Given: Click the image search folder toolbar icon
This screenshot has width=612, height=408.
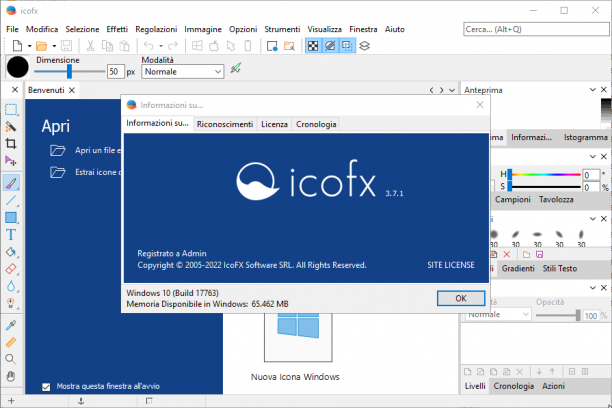Looking at the screenshot, I should tap(289, 46).
